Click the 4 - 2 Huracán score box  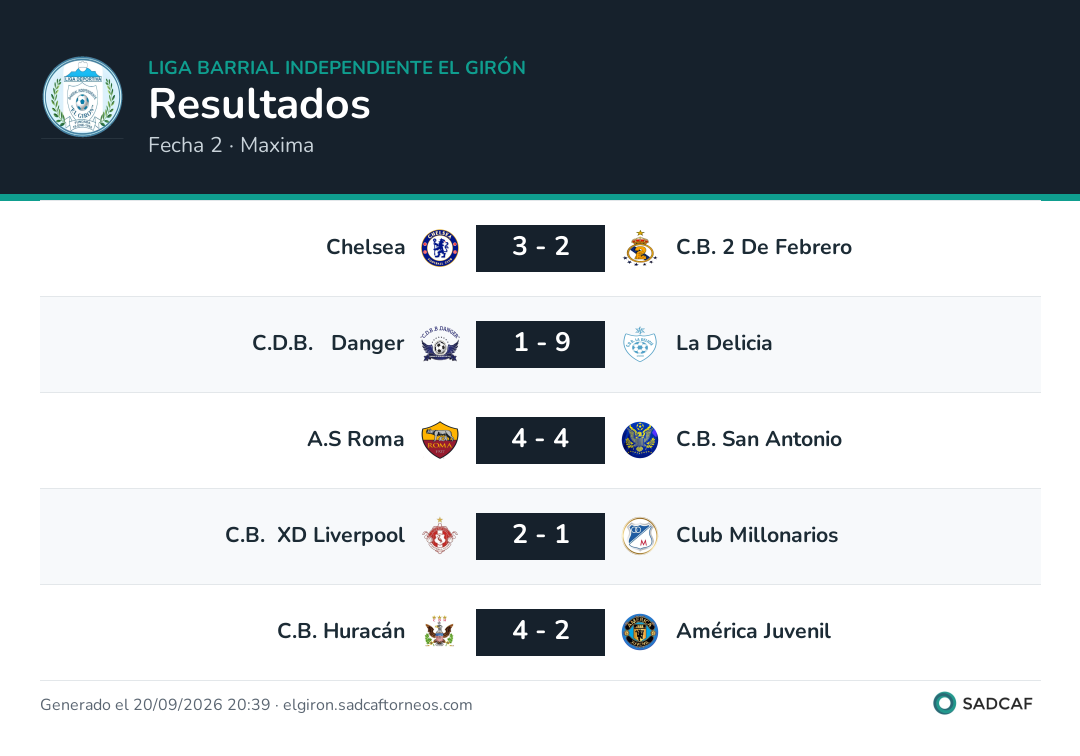pos(541,632)
